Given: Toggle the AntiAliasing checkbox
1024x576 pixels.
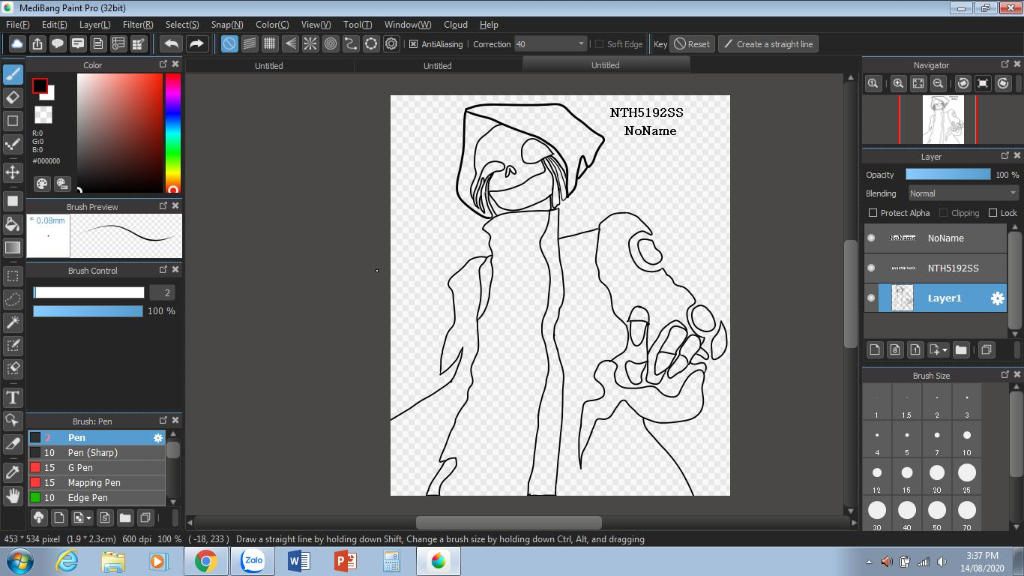Looking at the screenshot, I should [413, 44].
